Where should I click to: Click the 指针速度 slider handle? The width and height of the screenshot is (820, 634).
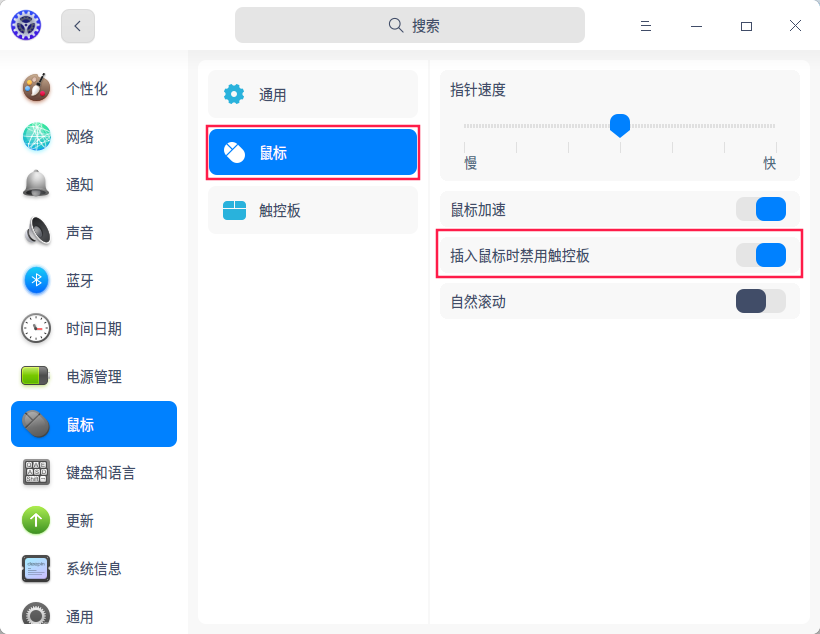[x=620, y=126]
